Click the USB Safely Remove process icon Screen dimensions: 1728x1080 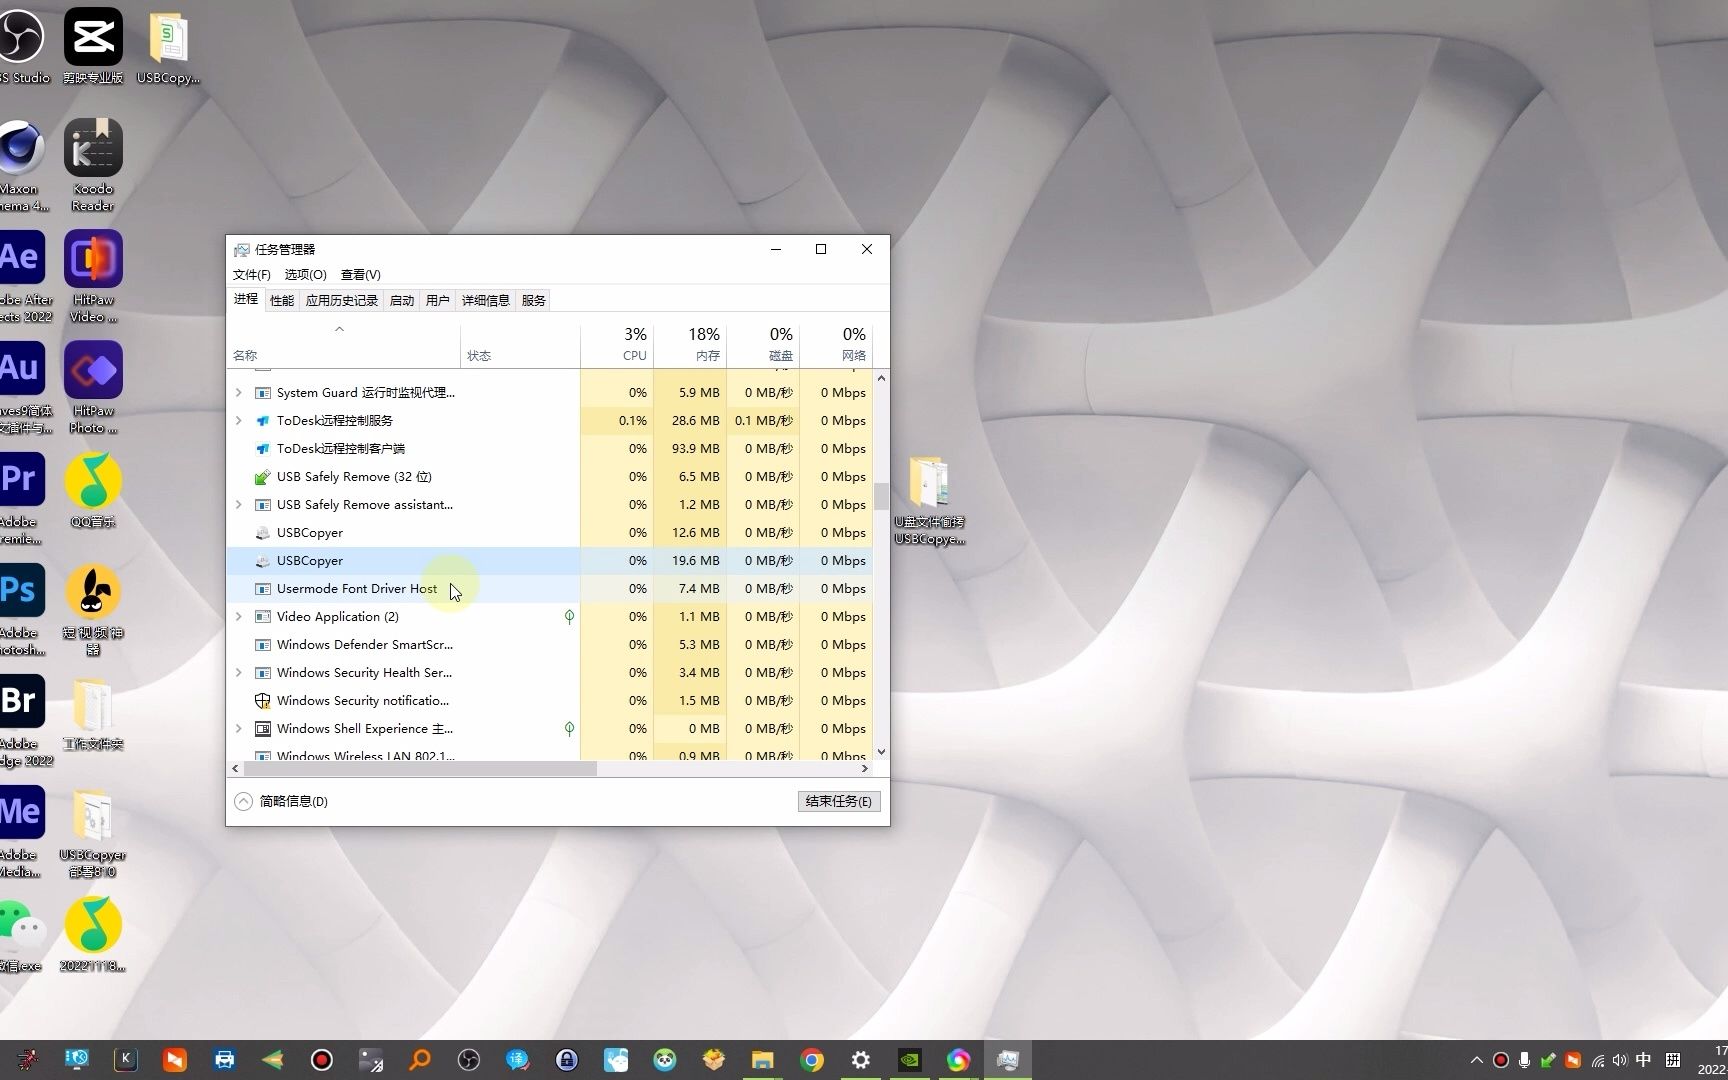coord(263,477)
